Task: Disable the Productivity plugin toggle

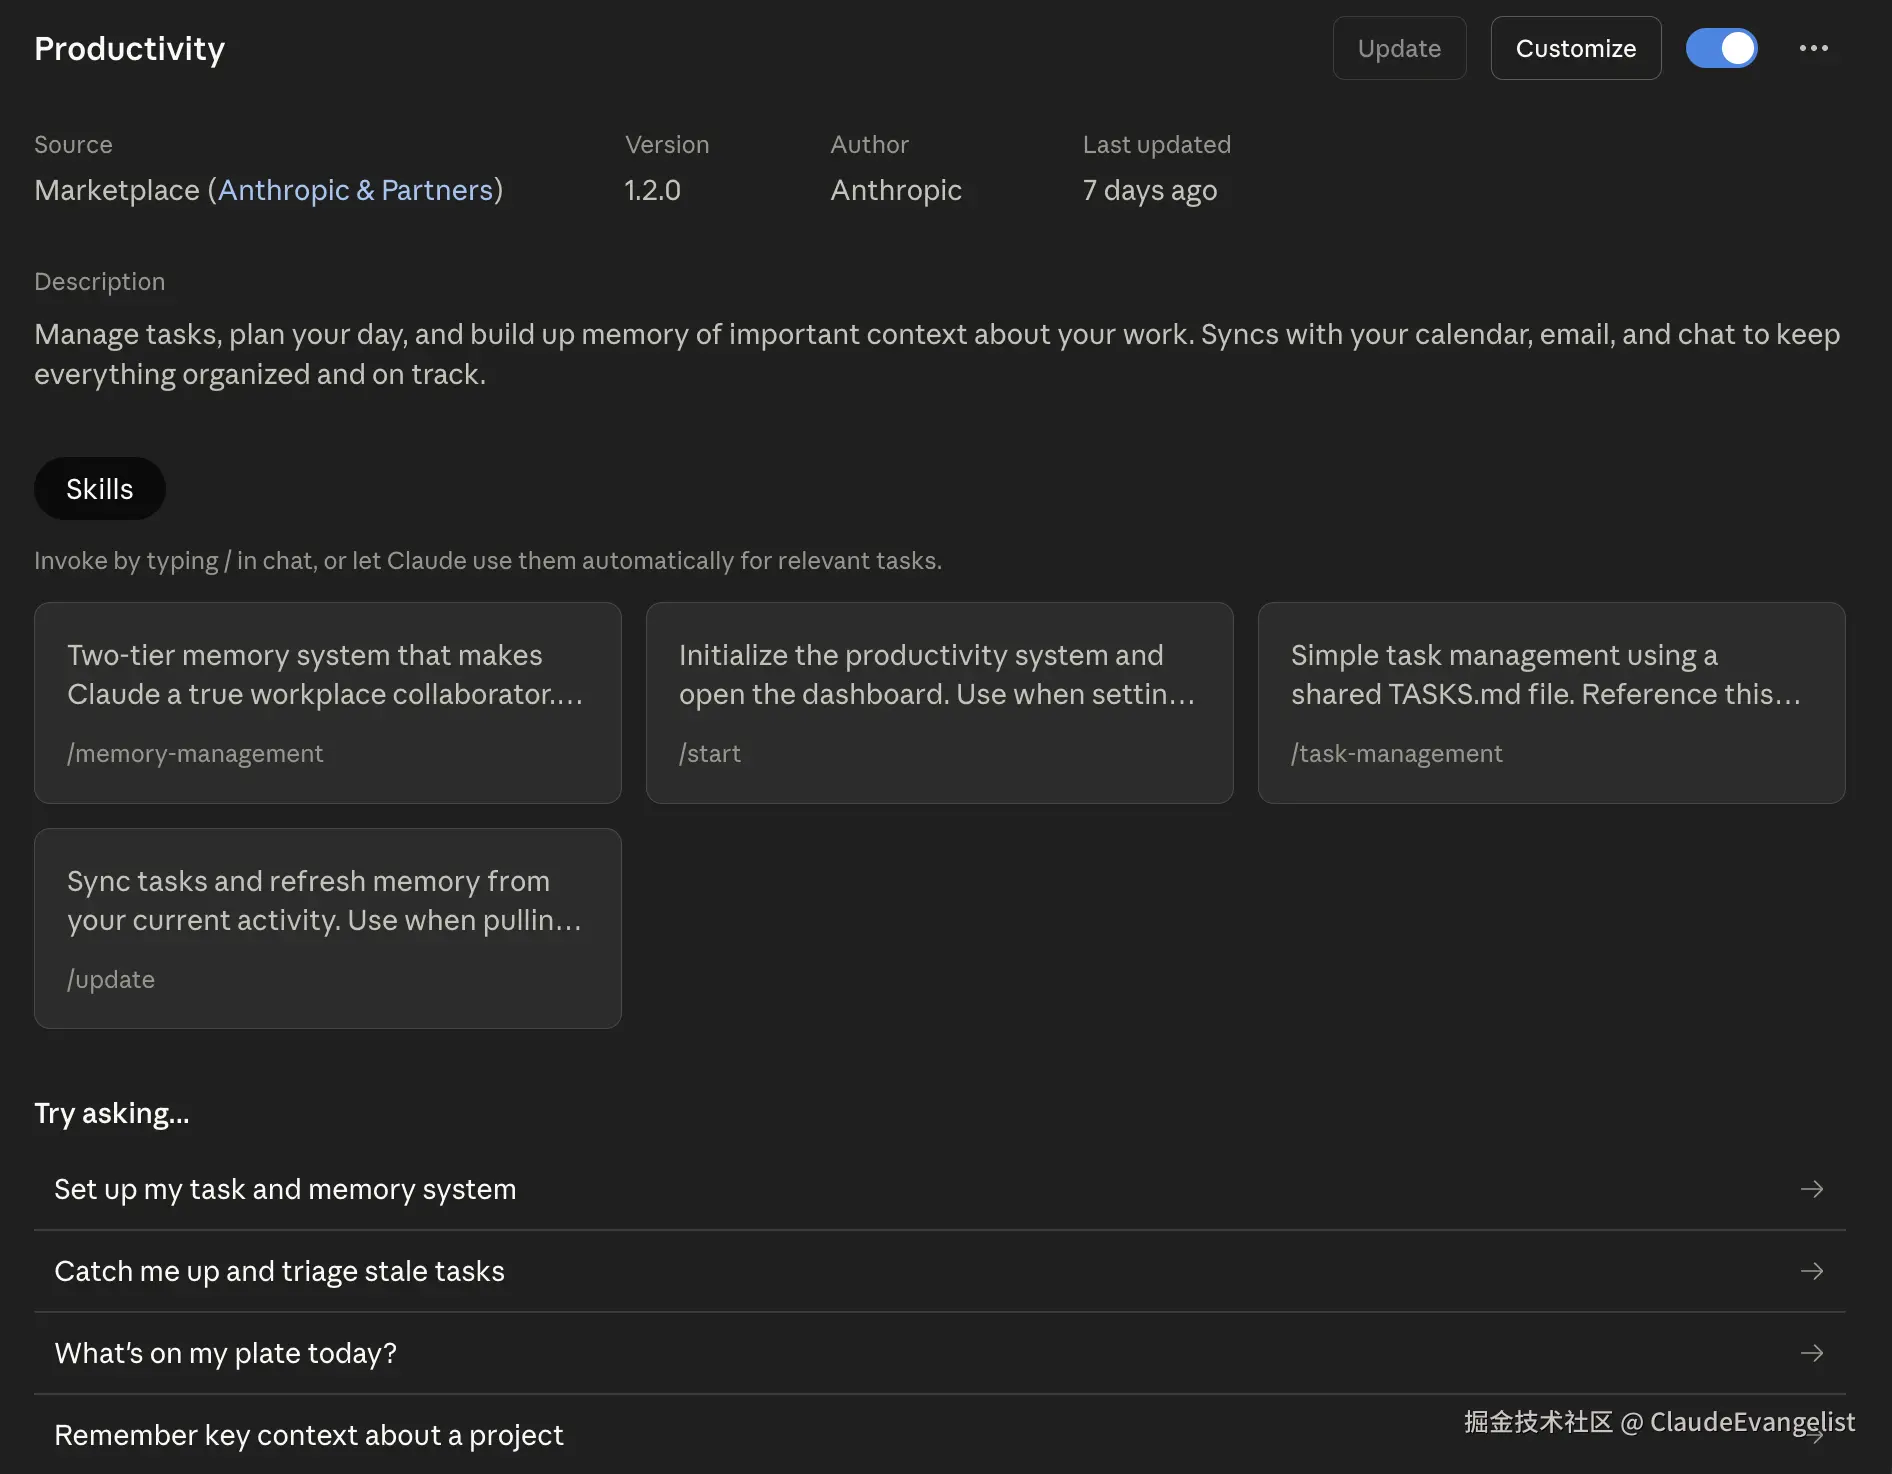Action: [x=1721, y=48]
